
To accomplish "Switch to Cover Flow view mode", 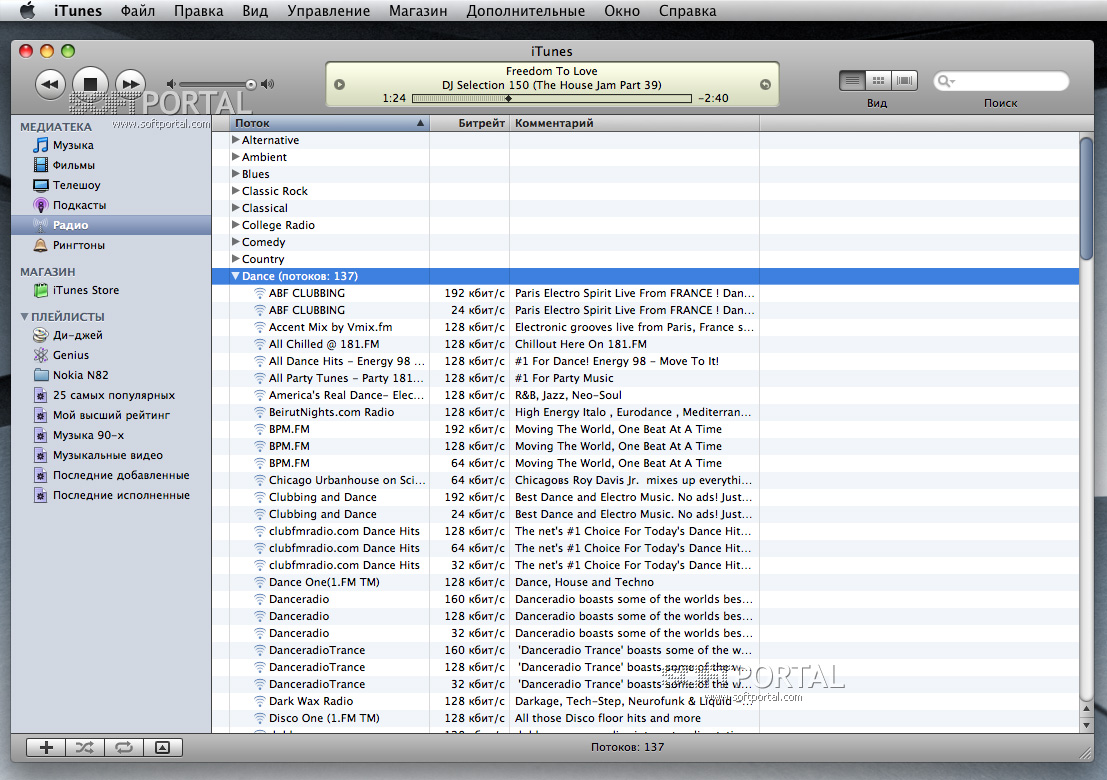I will (904, 80).
